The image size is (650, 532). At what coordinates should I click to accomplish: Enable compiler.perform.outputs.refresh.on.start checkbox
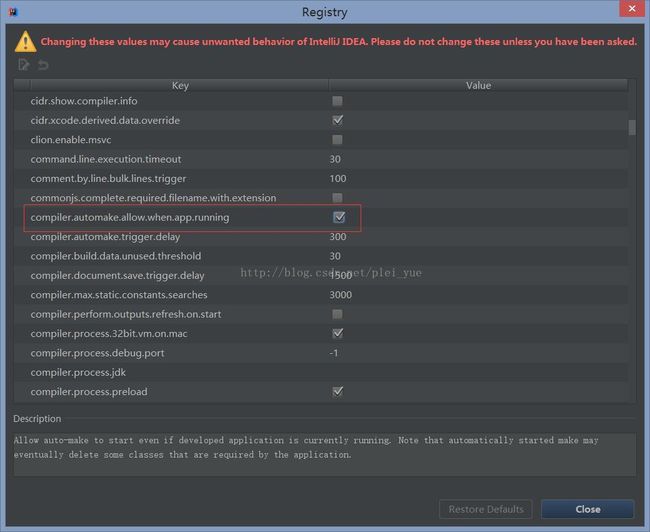pos(337,314)
